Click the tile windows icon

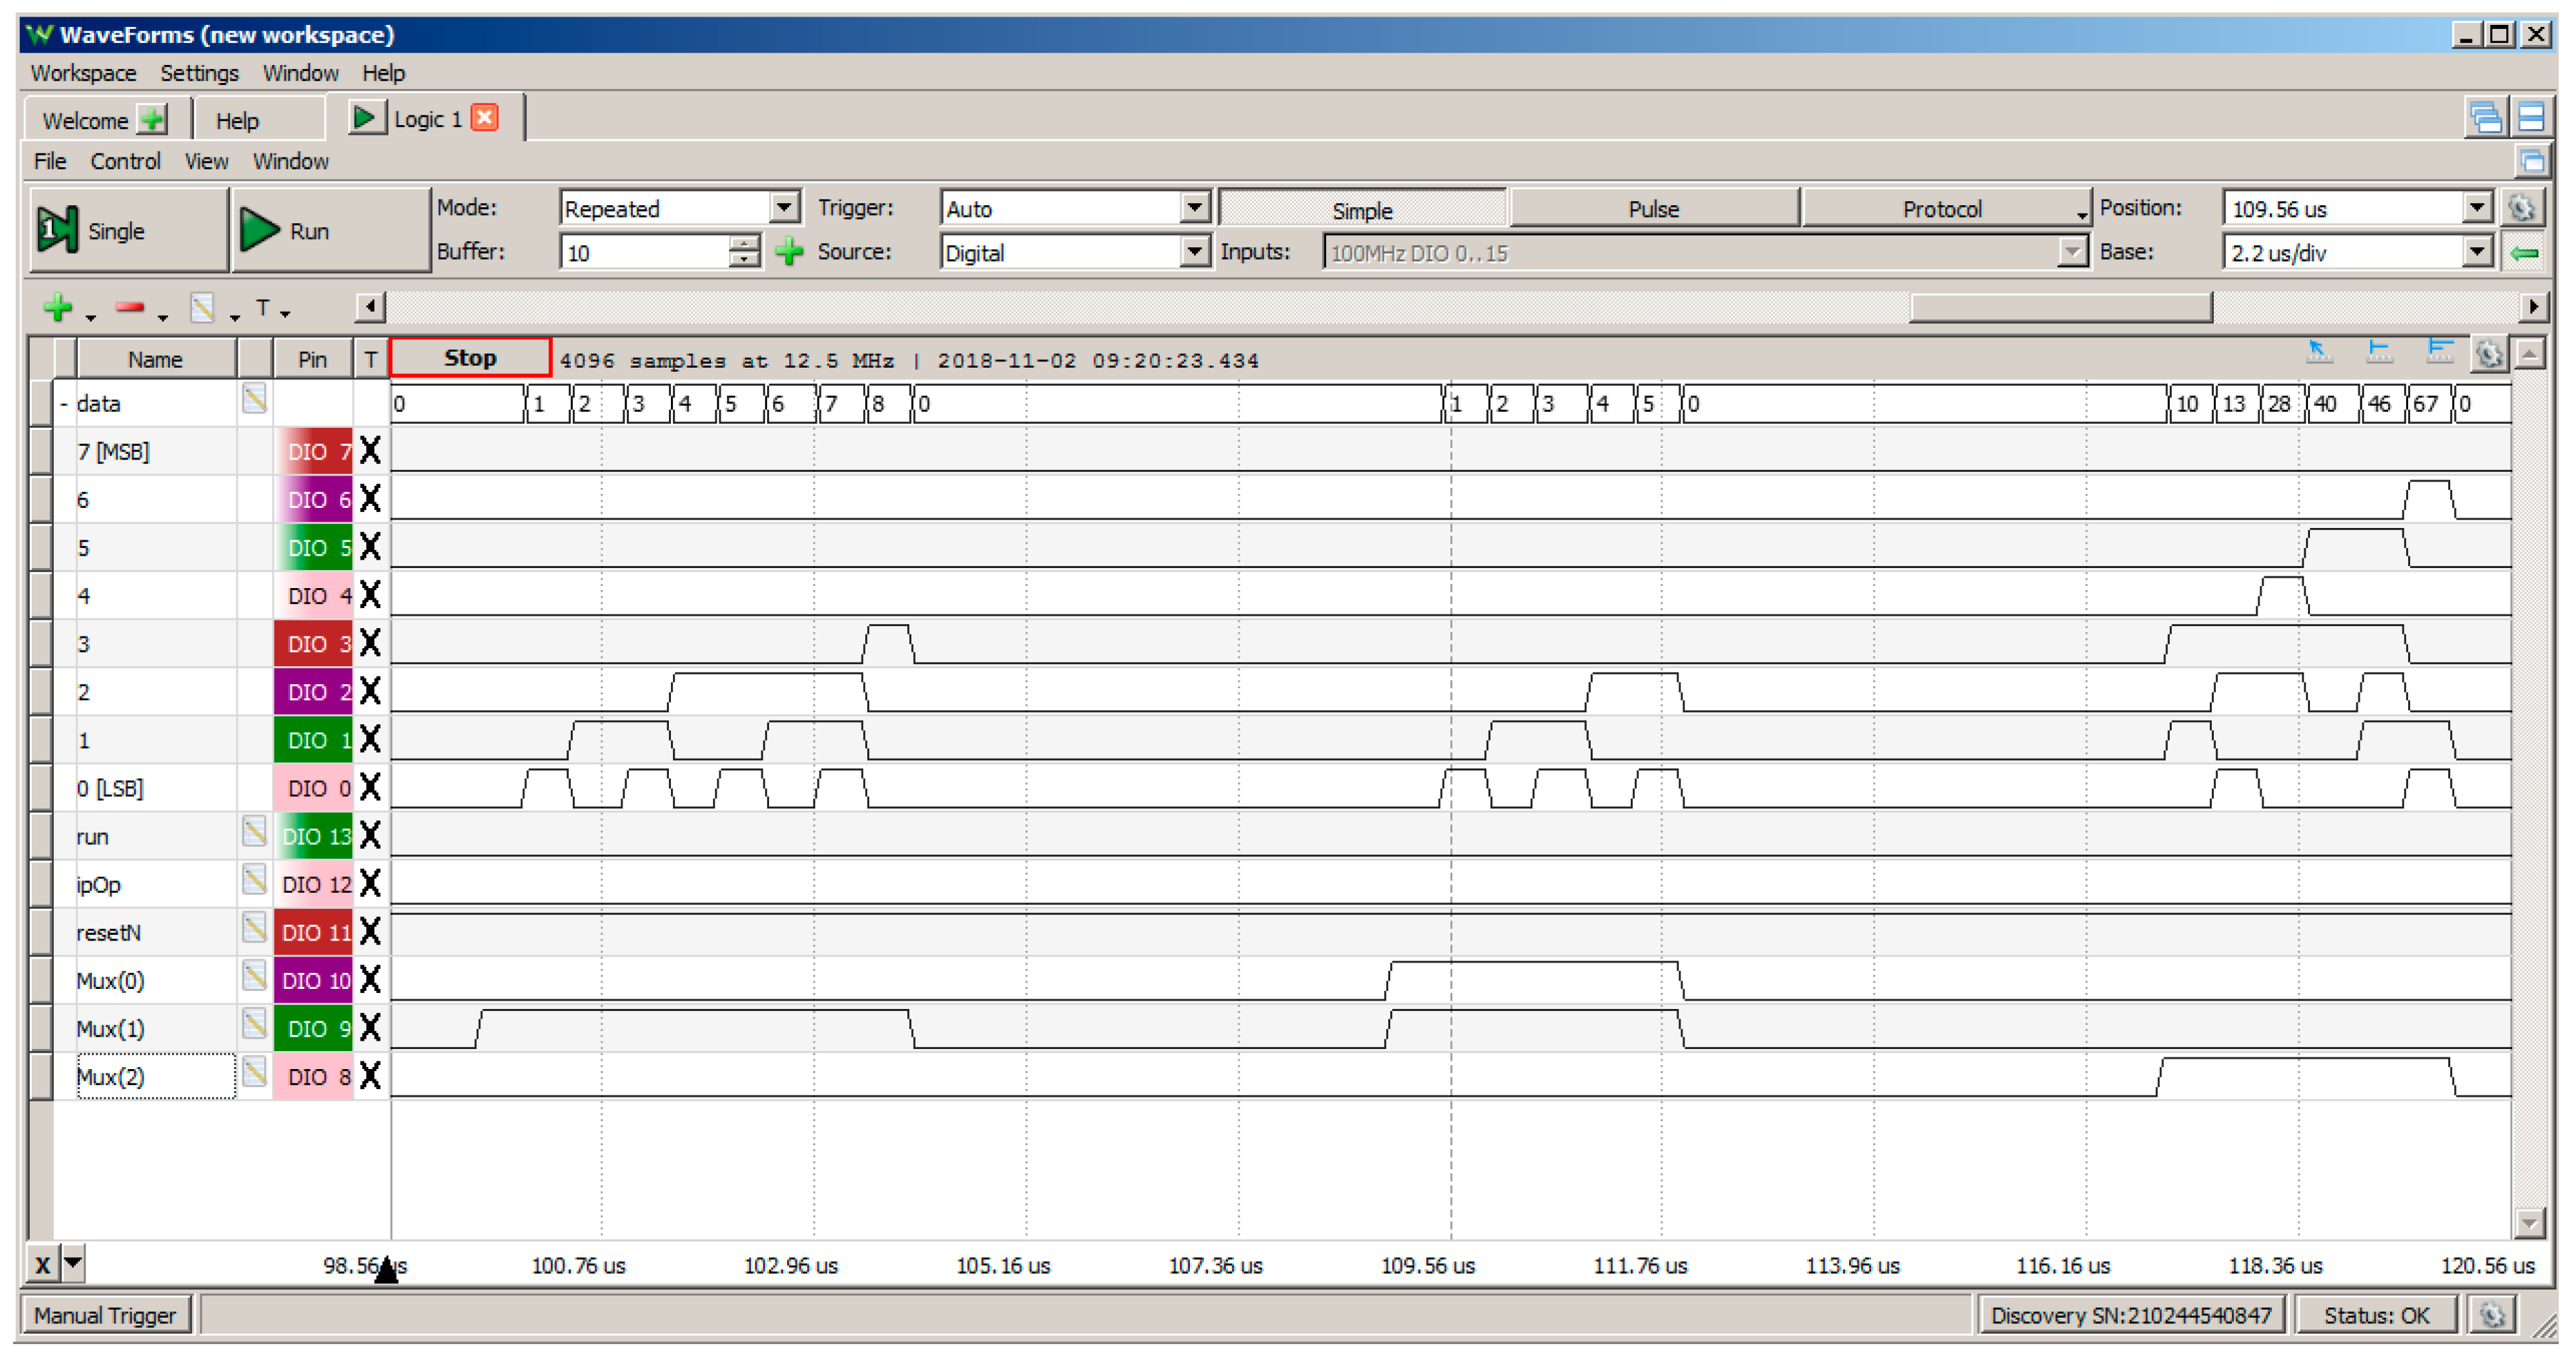click(x=2531, y=118)
